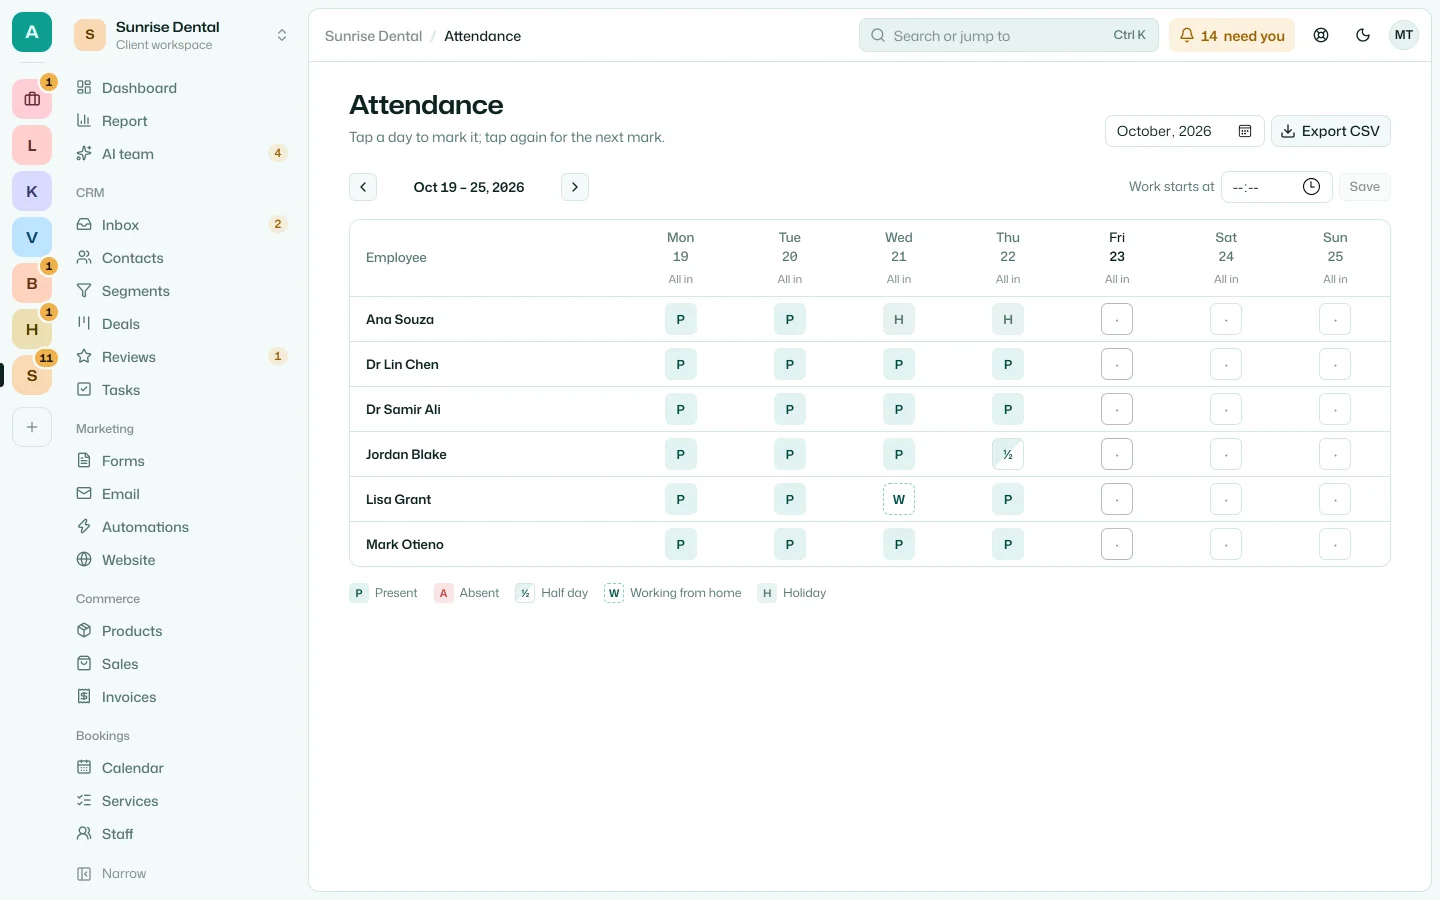
Task: Open the briefcase workspace icon in rail
Action: pyautogui.click(x=32, y=99)
